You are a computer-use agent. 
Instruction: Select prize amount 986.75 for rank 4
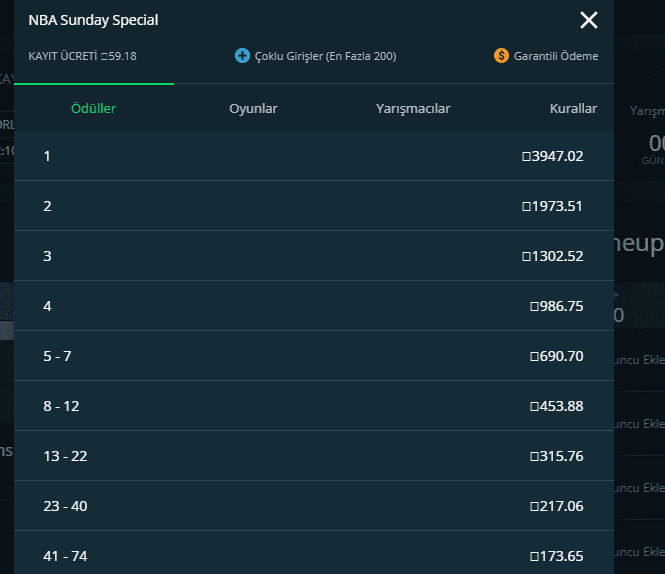click(x=557, y=306)
